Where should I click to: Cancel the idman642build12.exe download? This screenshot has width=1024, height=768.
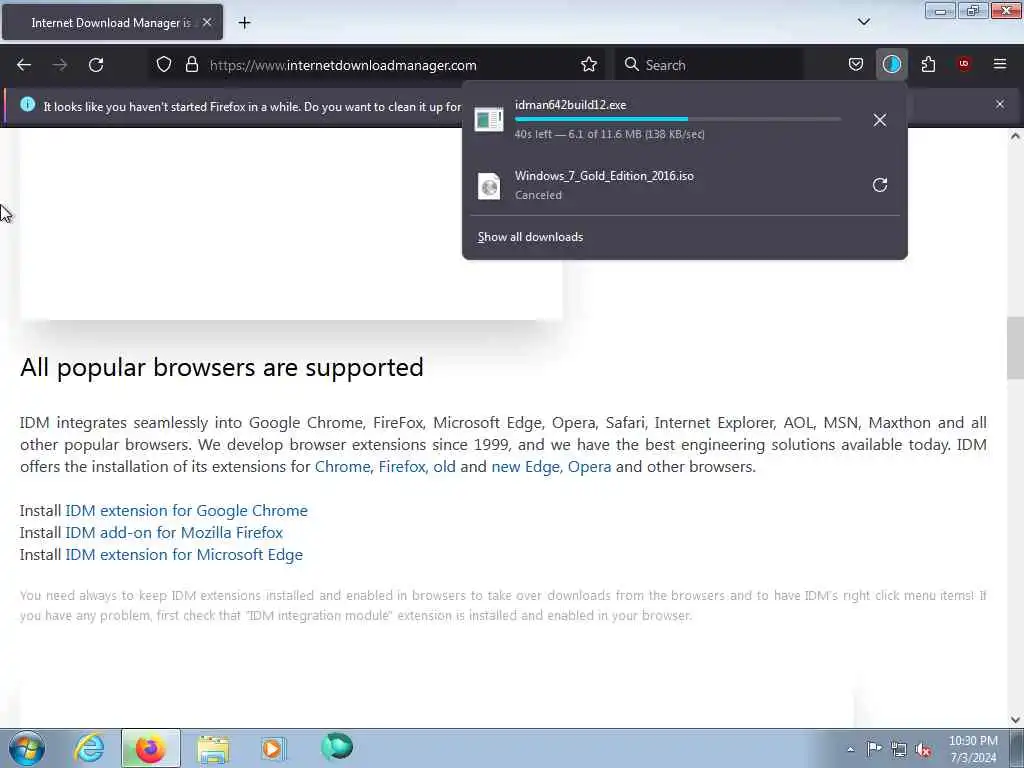coord(880,120)
